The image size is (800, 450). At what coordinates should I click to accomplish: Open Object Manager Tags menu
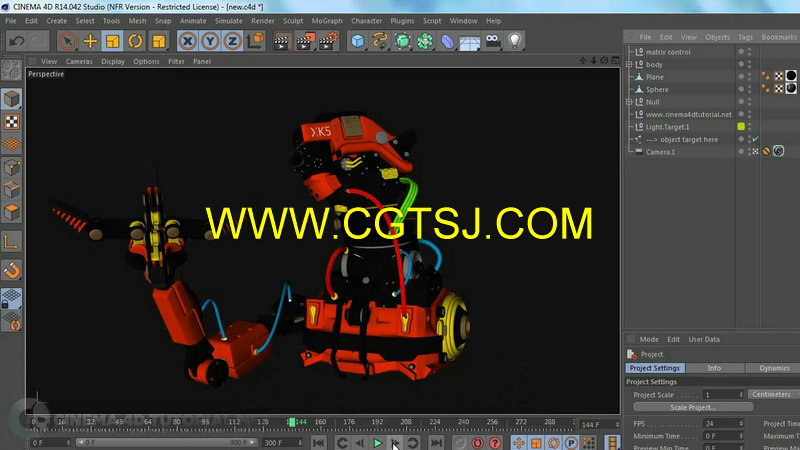click(745, 37)
